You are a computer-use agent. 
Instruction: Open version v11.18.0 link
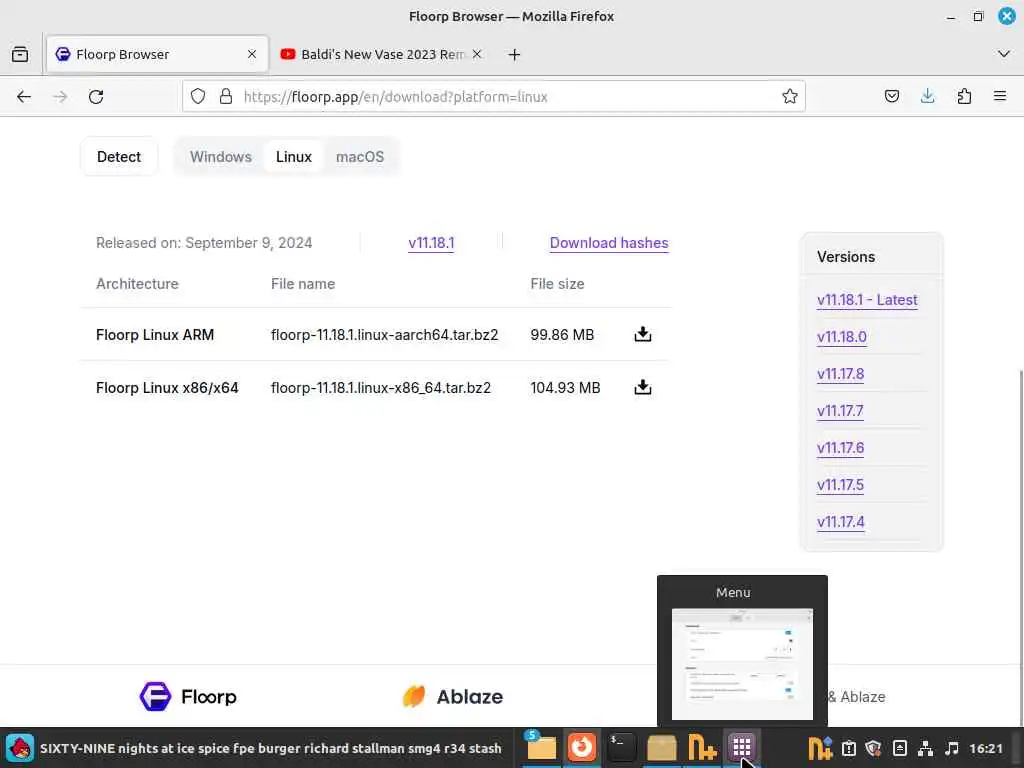[842, 337]
